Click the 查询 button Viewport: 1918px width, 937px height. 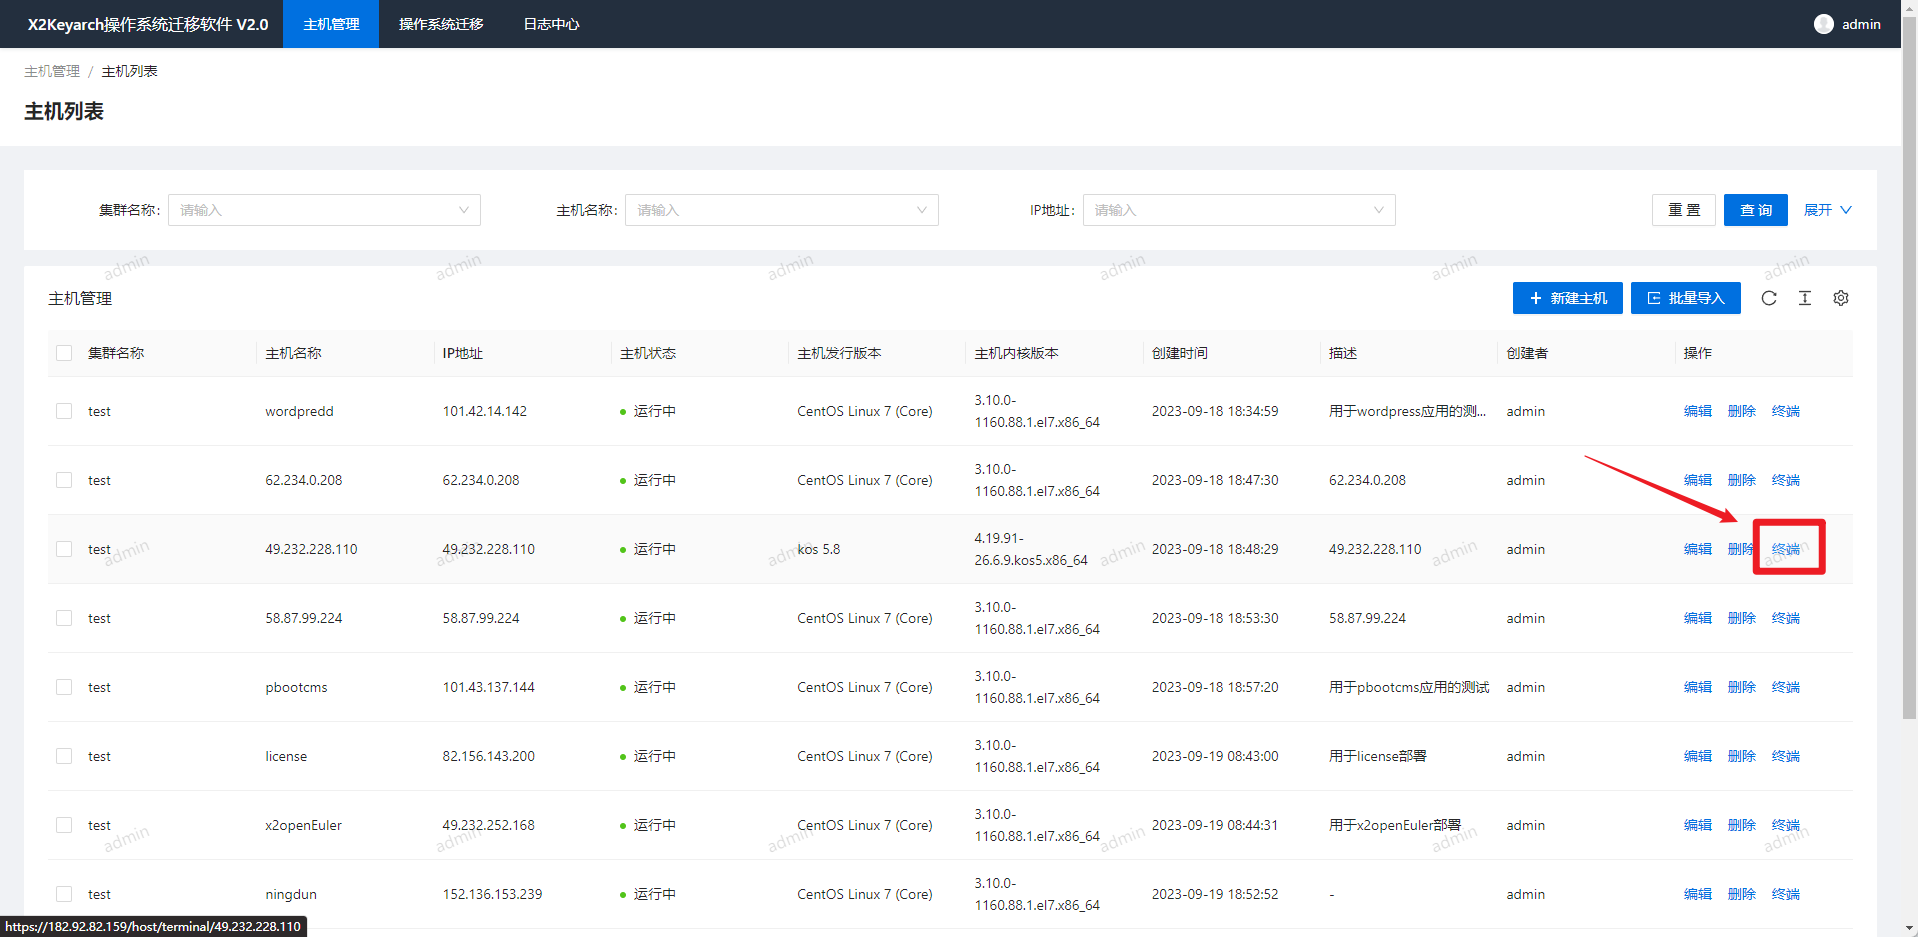click(1756, 210)
